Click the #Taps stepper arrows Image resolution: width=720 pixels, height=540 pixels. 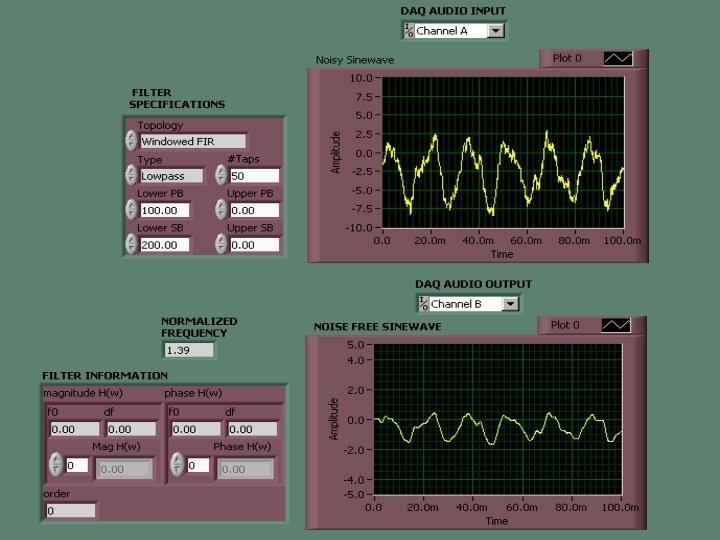(221, 175)
